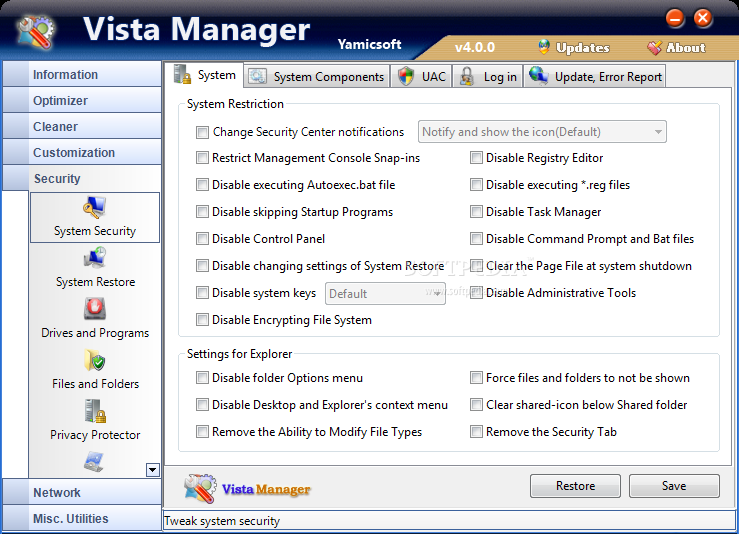
Task: Switch to the UAC tab
Action: 421,76
